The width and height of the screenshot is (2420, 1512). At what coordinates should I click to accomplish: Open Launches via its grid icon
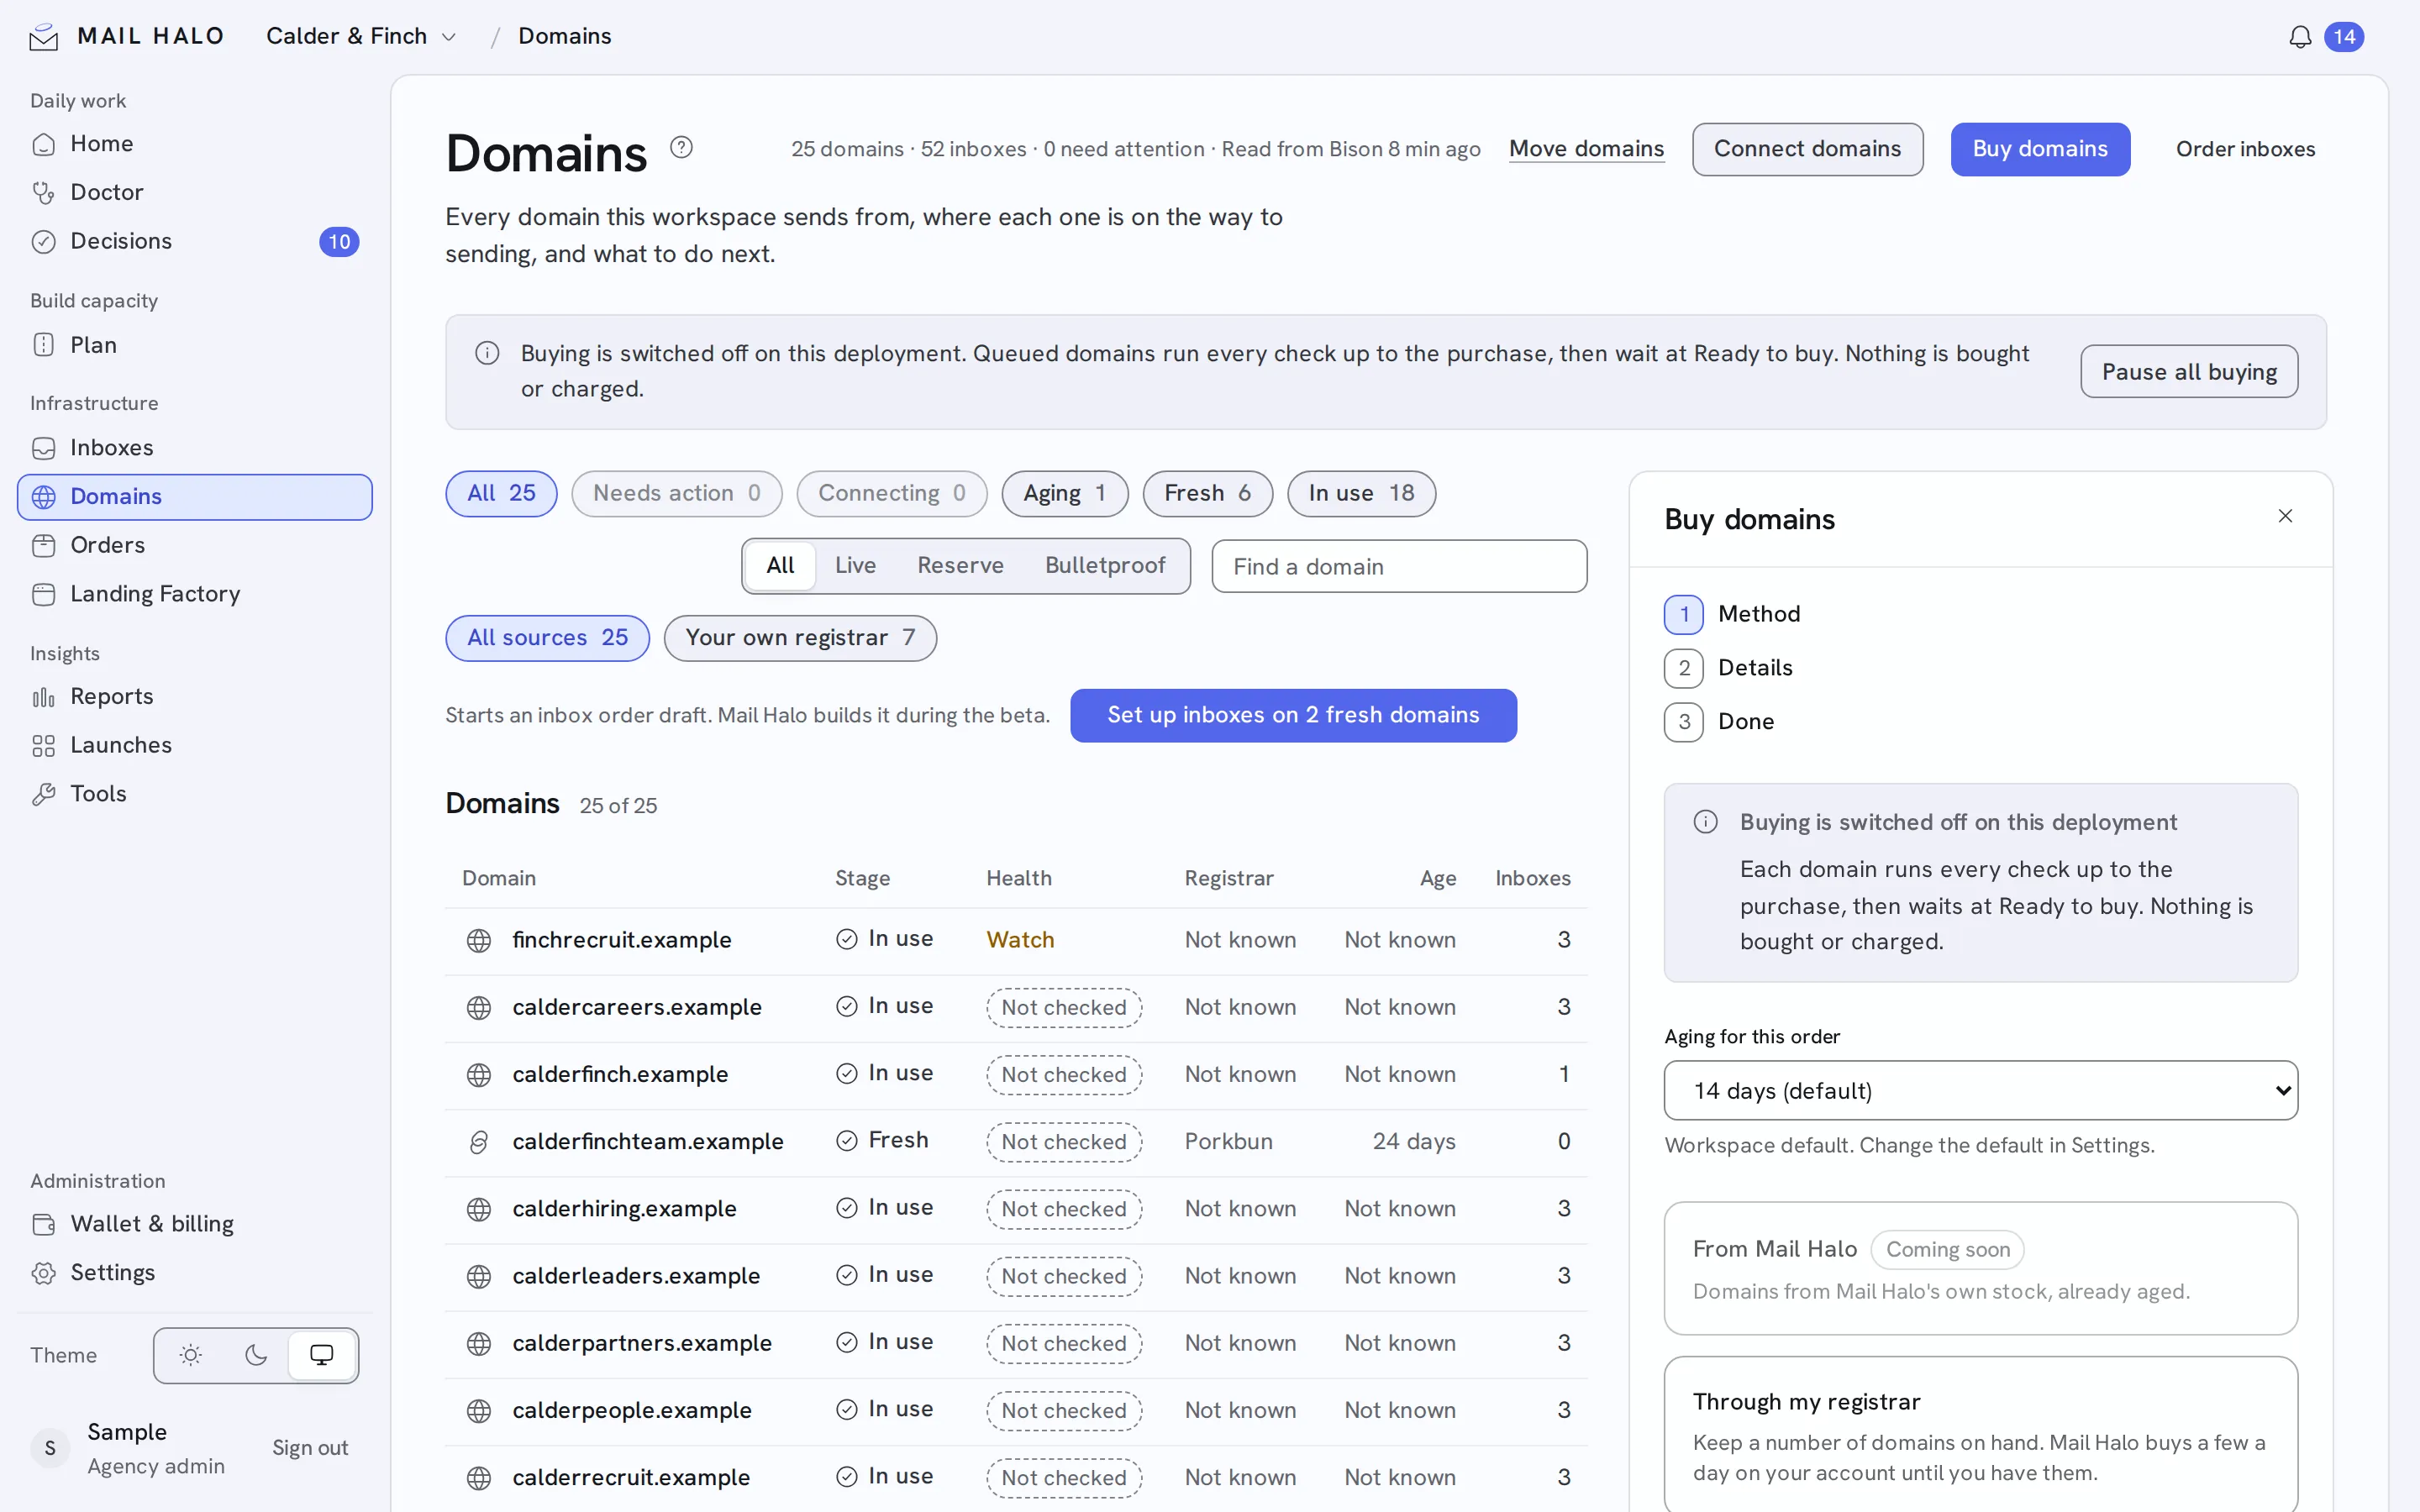[44, 745]
